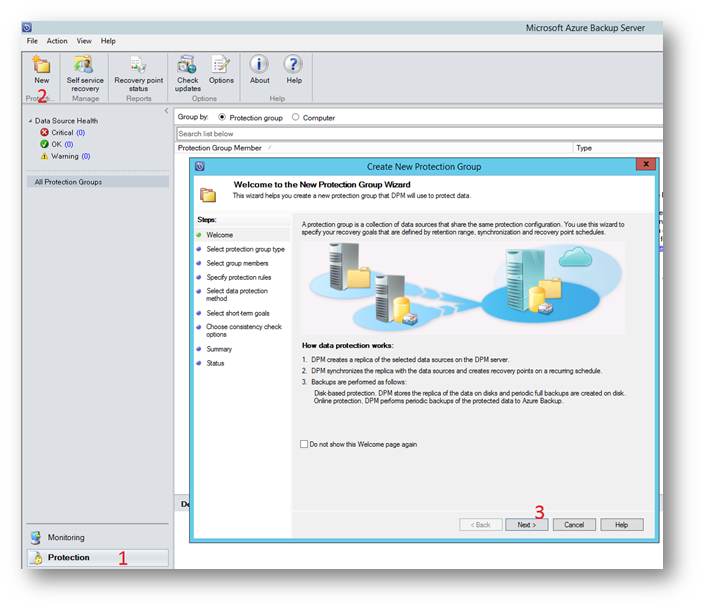Click Select data protection method step
705x611 pixels.
(237, 294)
